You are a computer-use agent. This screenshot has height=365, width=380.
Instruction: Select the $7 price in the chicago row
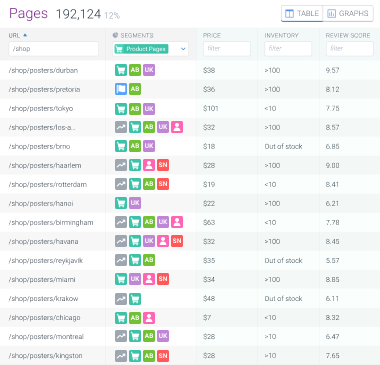click(207, 317)
